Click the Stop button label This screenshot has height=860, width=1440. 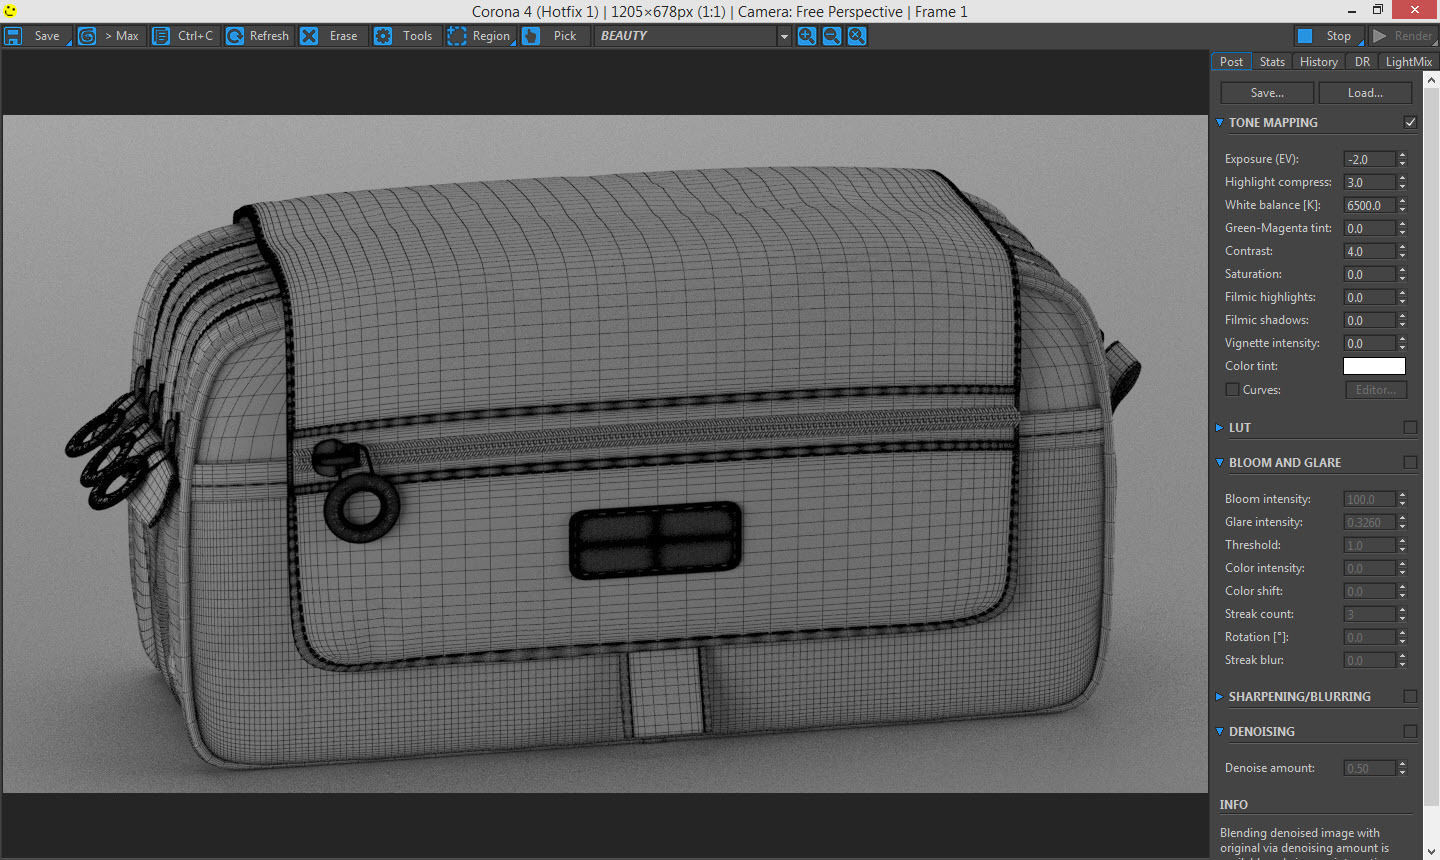(x=1338, y=36)
